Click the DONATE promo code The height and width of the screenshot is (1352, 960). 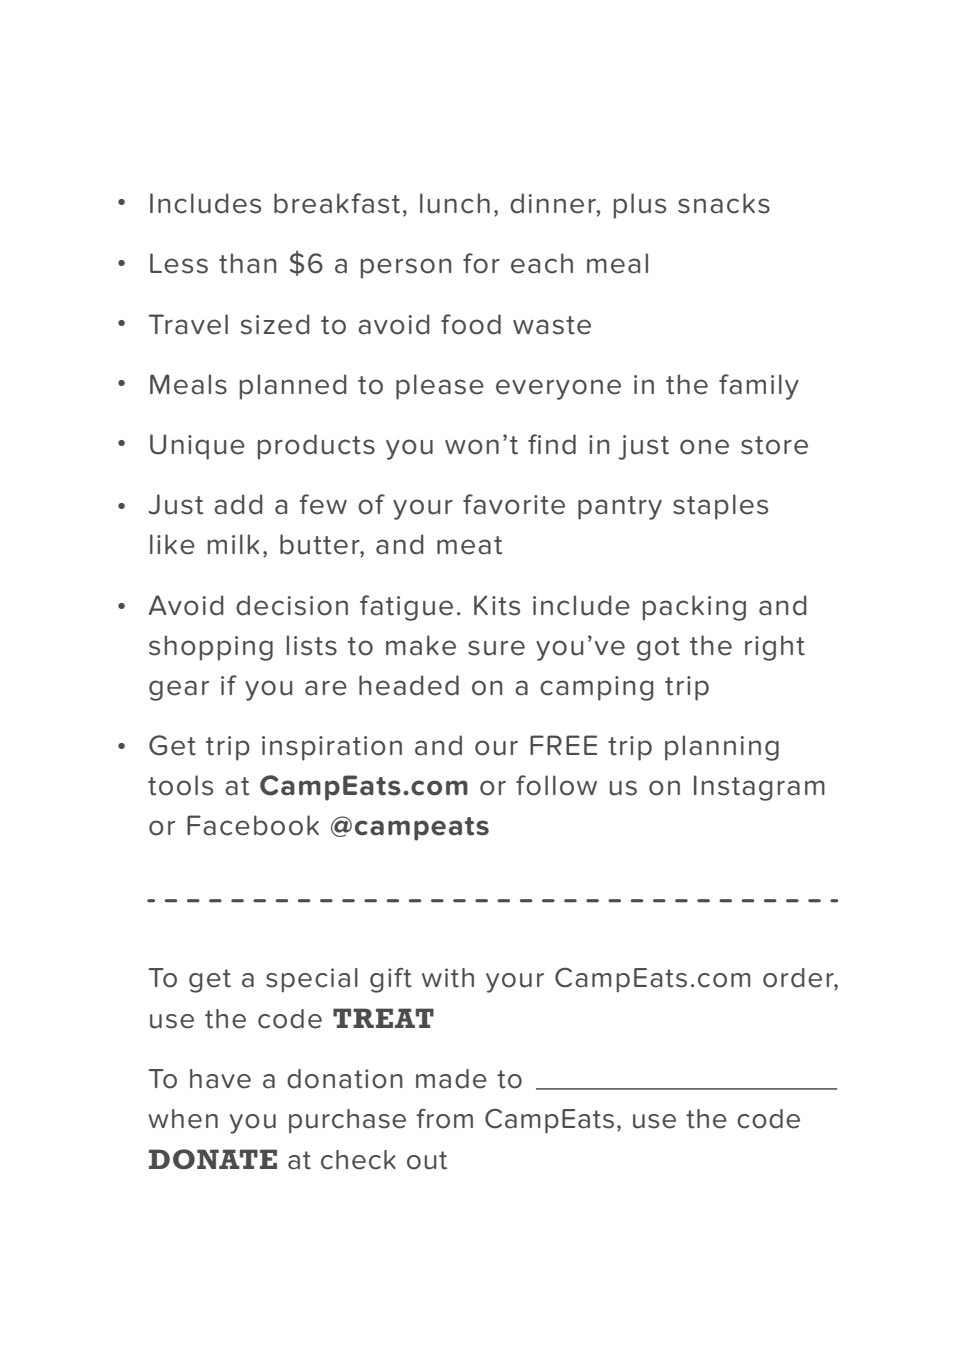pyautogui.click(x=213, y=1160)
